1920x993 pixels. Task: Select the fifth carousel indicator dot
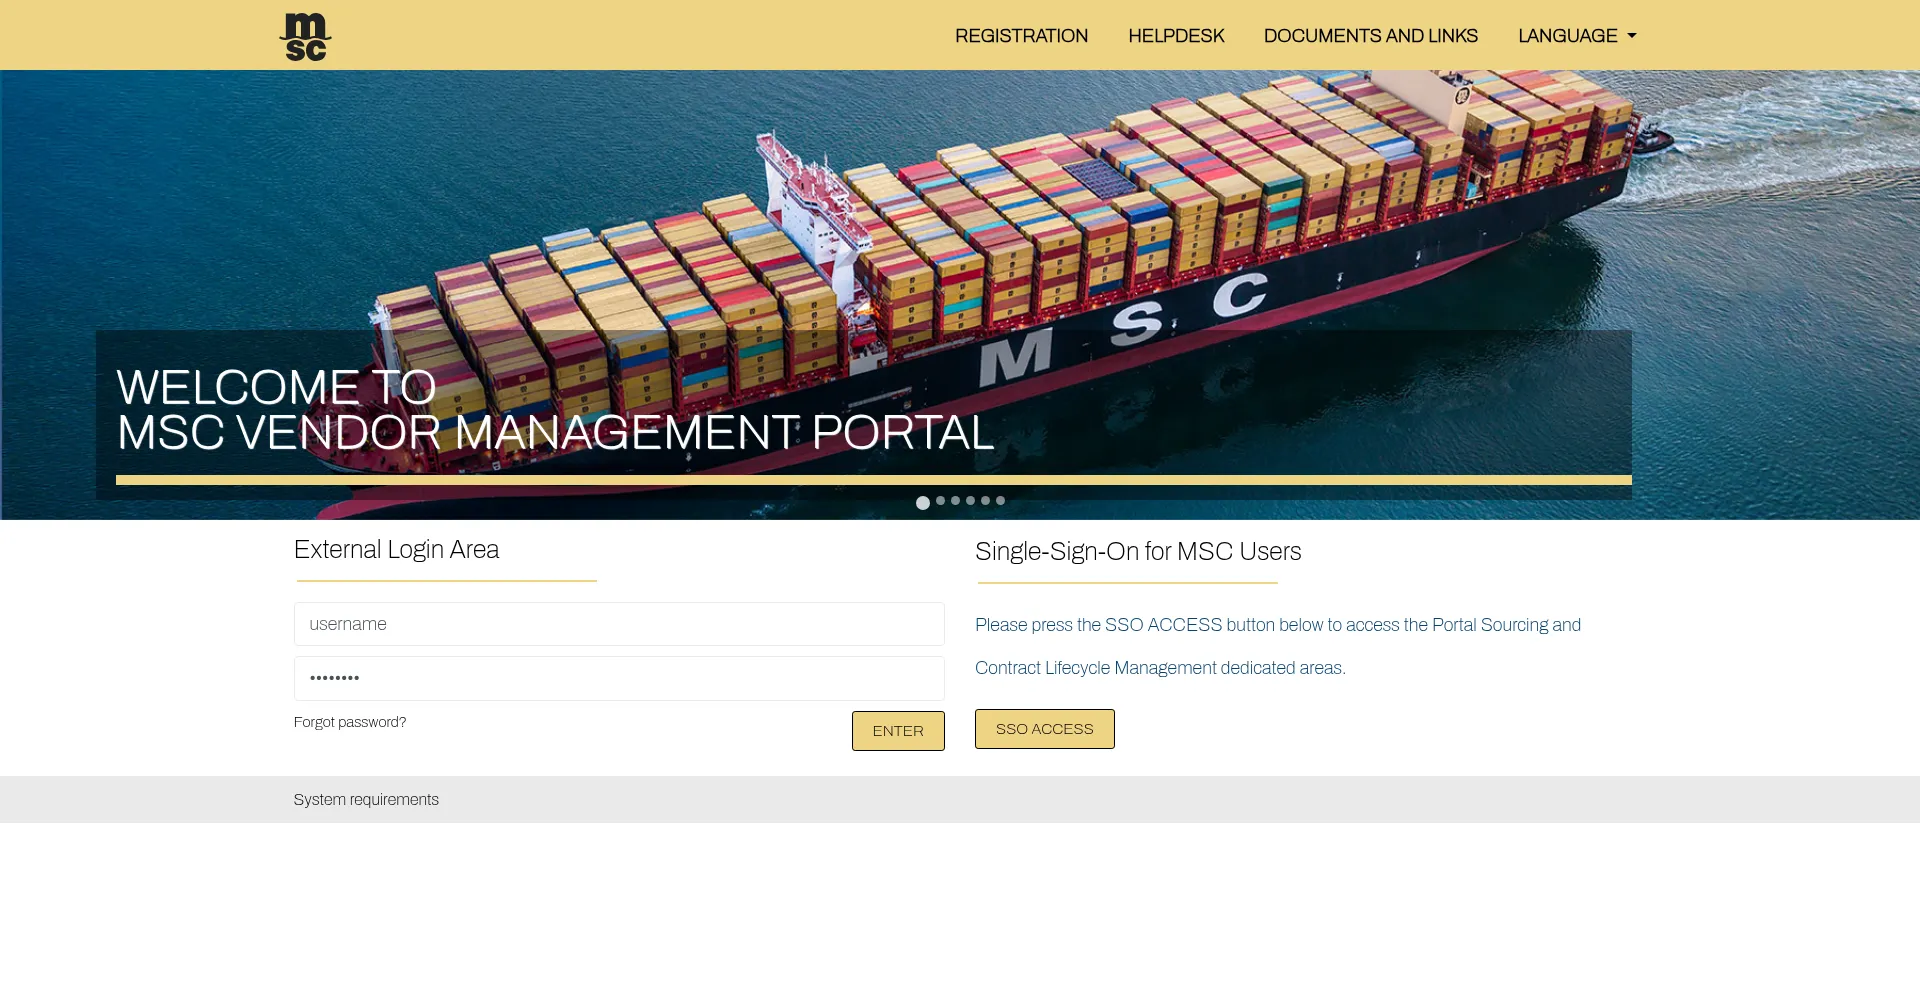(985, 501)
